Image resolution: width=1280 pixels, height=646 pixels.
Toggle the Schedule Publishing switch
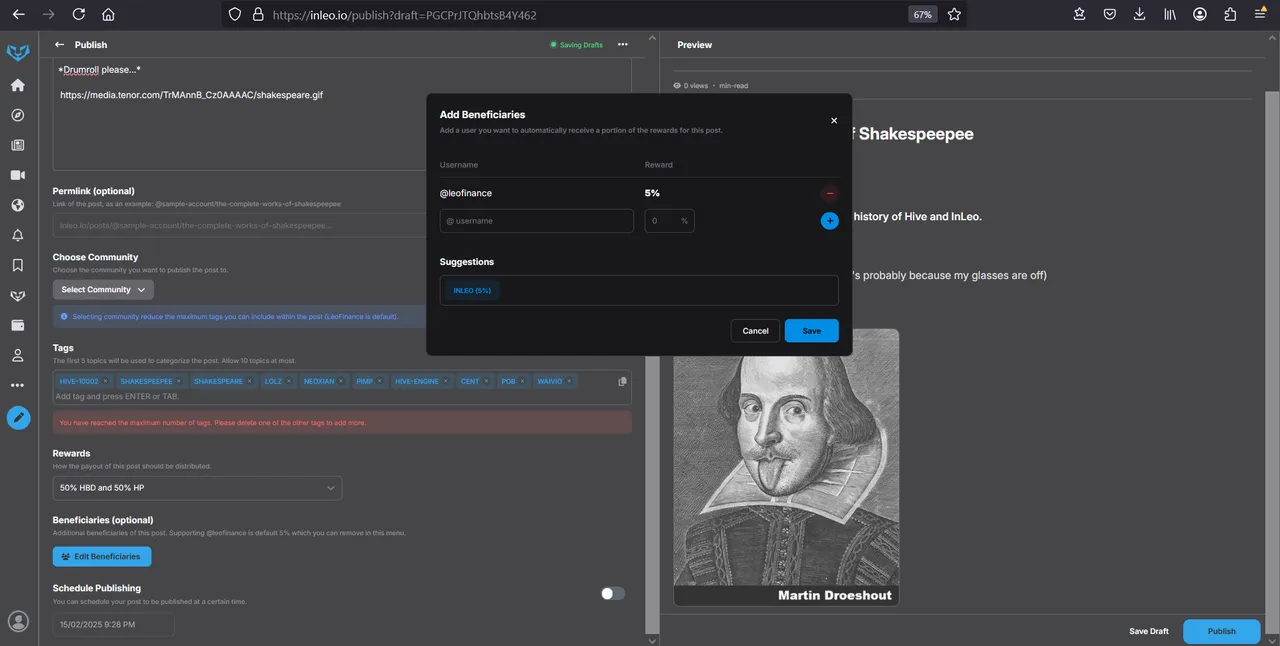click(612, 593)
